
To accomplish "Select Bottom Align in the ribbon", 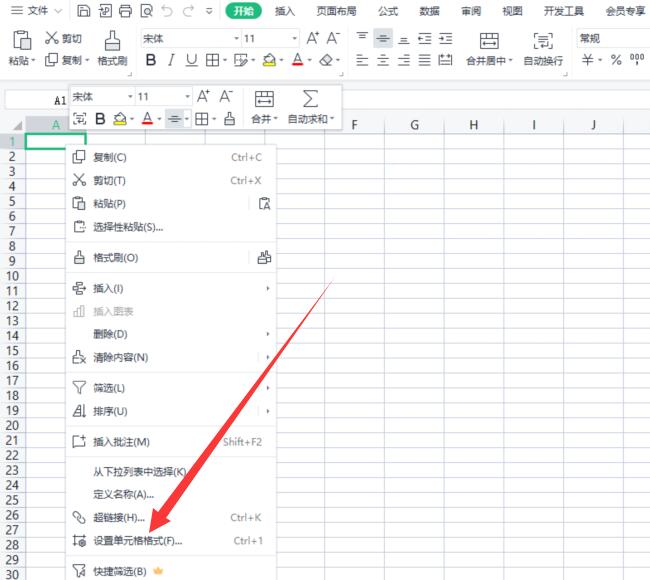I will click(404, 39).
